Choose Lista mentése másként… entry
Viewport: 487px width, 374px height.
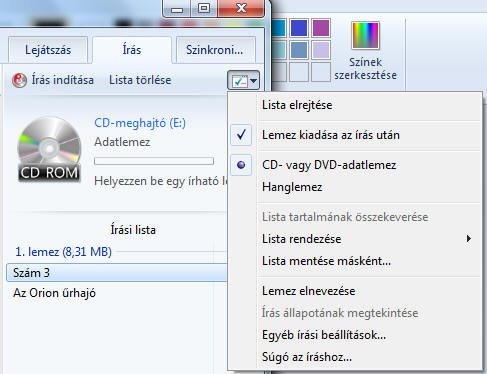355,261
